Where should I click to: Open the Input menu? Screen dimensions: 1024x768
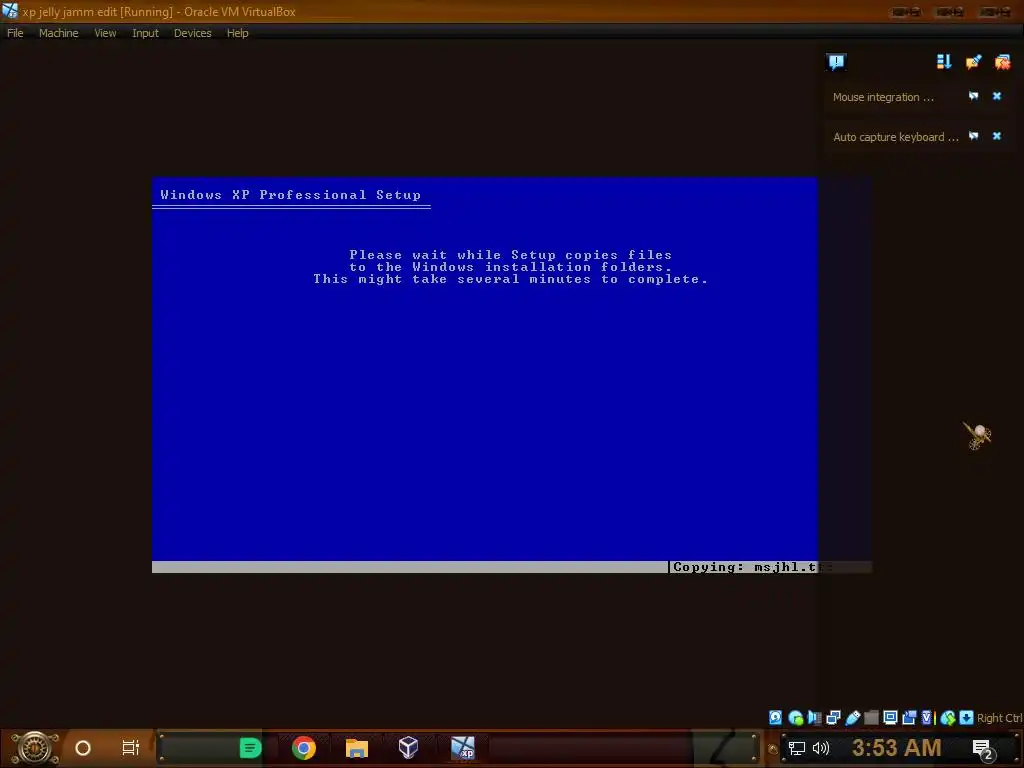145,33
